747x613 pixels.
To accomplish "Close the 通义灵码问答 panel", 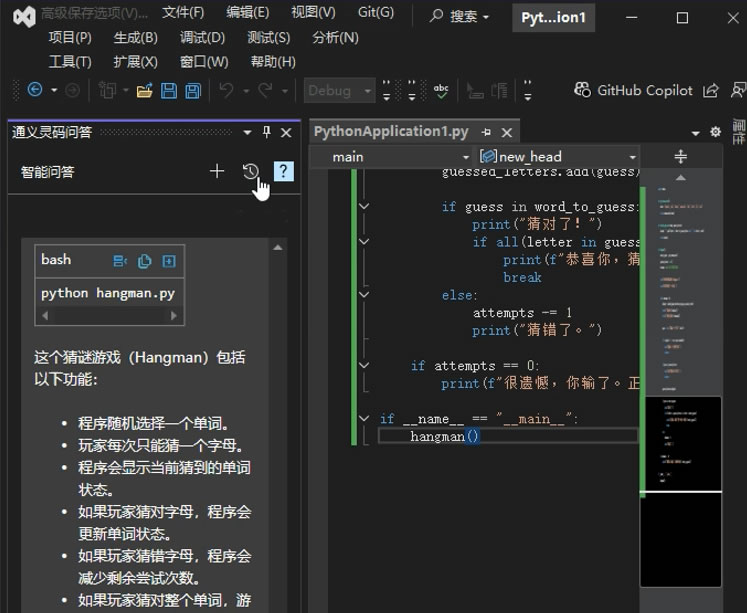I will click(286, 132).
